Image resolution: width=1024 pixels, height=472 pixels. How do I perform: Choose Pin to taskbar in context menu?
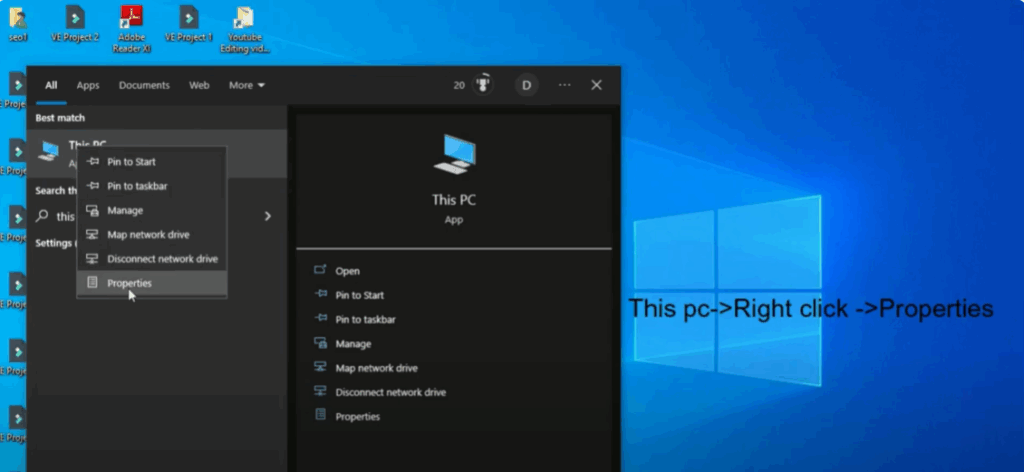coord(137,186)
